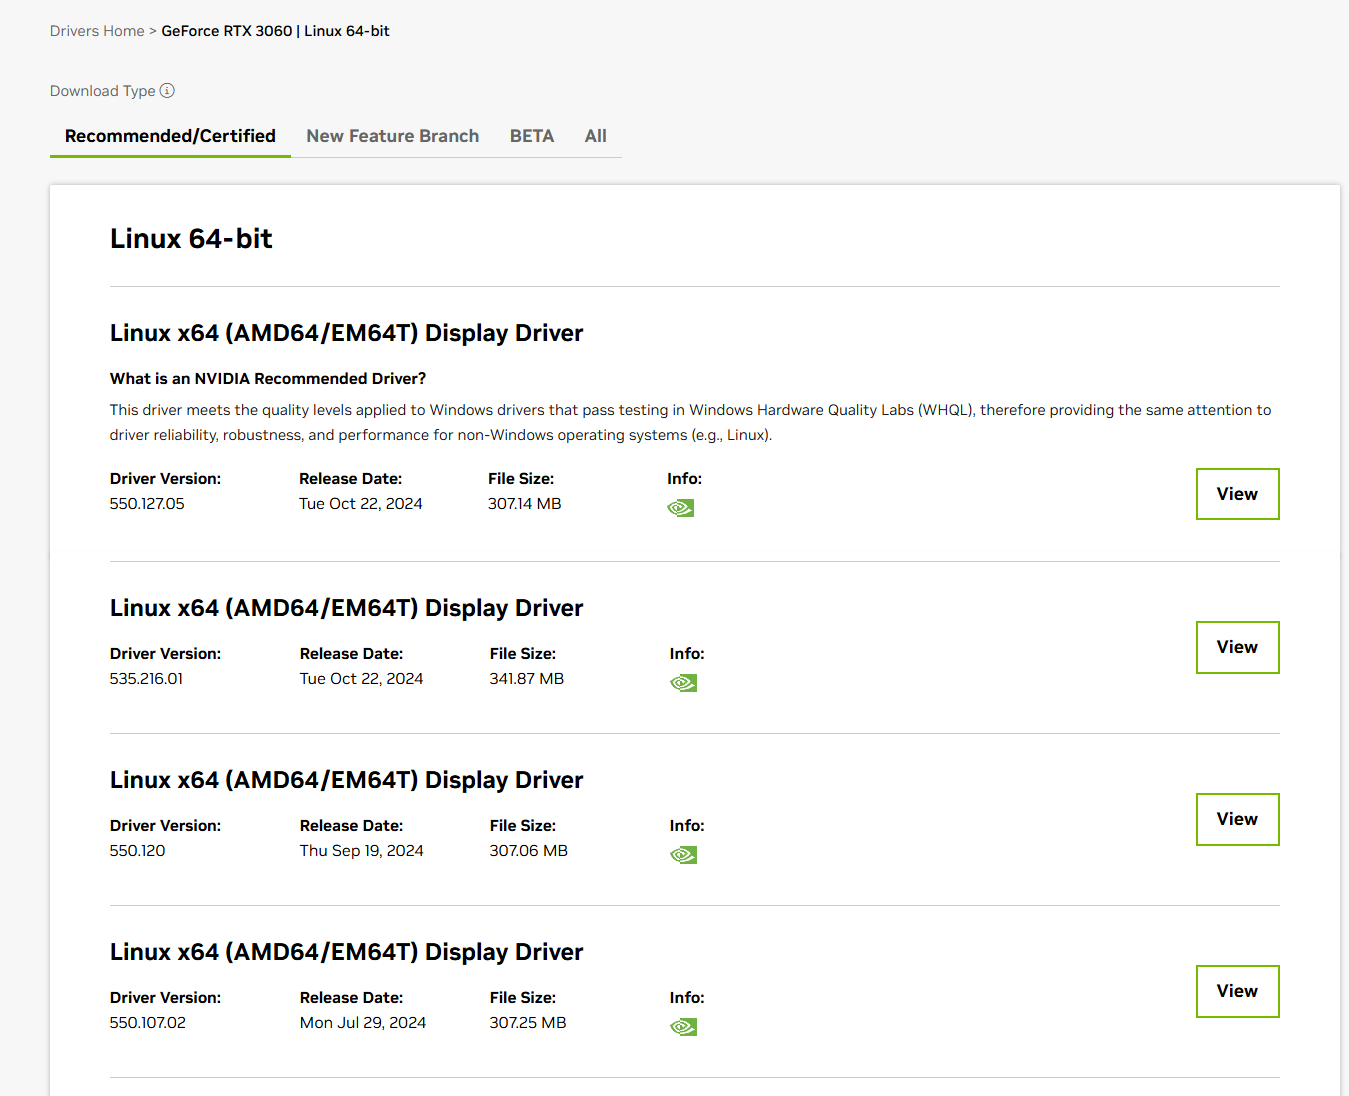Screen dimensions: 1349x1096
Task: Go to Drivers Home breadcrumb link
Action: pyautogui.click(x=97, y=31)
